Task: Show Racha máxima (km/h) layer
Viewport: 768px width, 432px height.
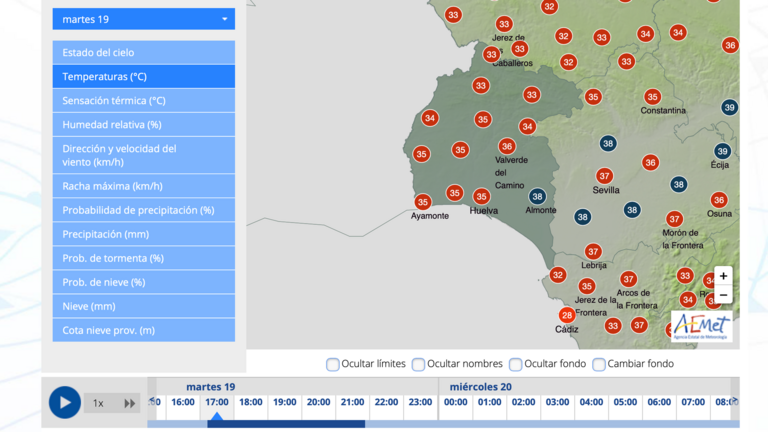Action: click(x=144, y=186)
